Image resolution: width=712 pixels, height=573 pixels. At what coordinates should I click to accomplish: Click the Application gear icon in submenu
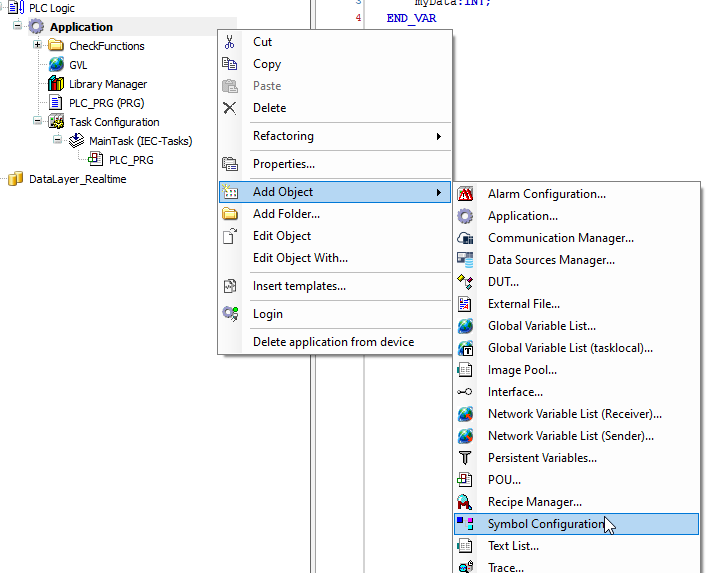click(x=465, y=216)
